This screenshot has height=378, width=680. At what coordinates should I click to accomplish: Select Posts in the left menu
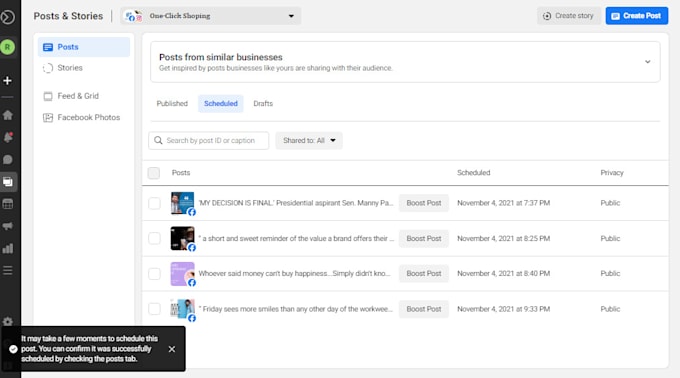tap(84, 47)
